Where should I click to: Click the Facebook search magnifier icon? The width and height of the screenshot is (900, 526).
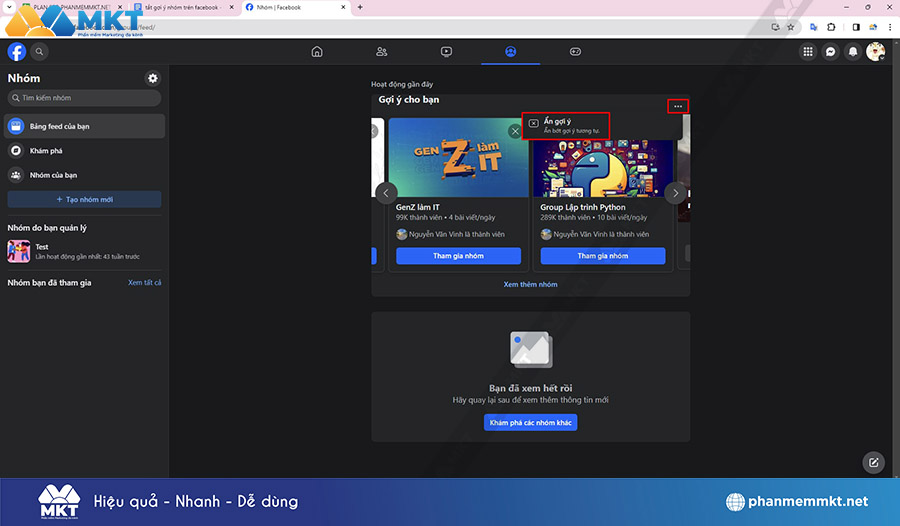(40, 52)
